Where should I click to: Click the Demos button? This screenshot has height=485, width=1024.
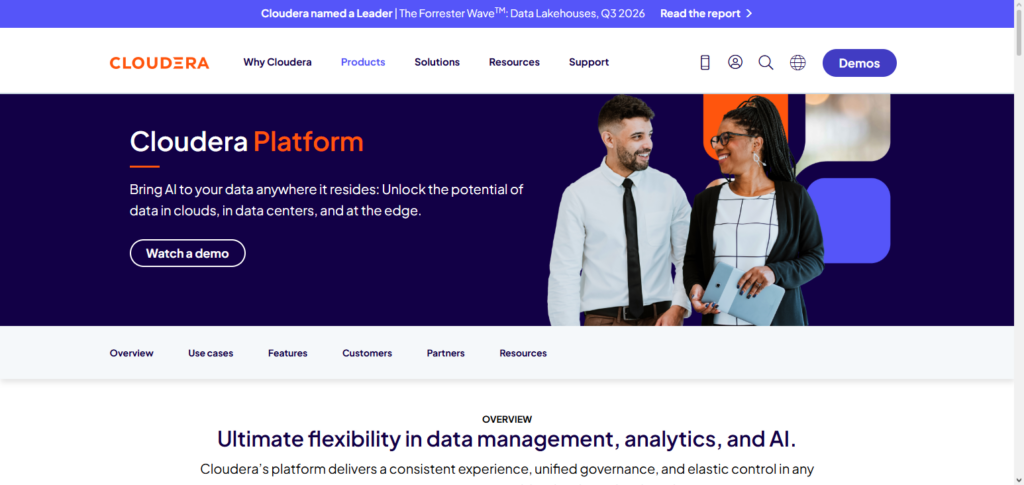[x=859, y=63]
